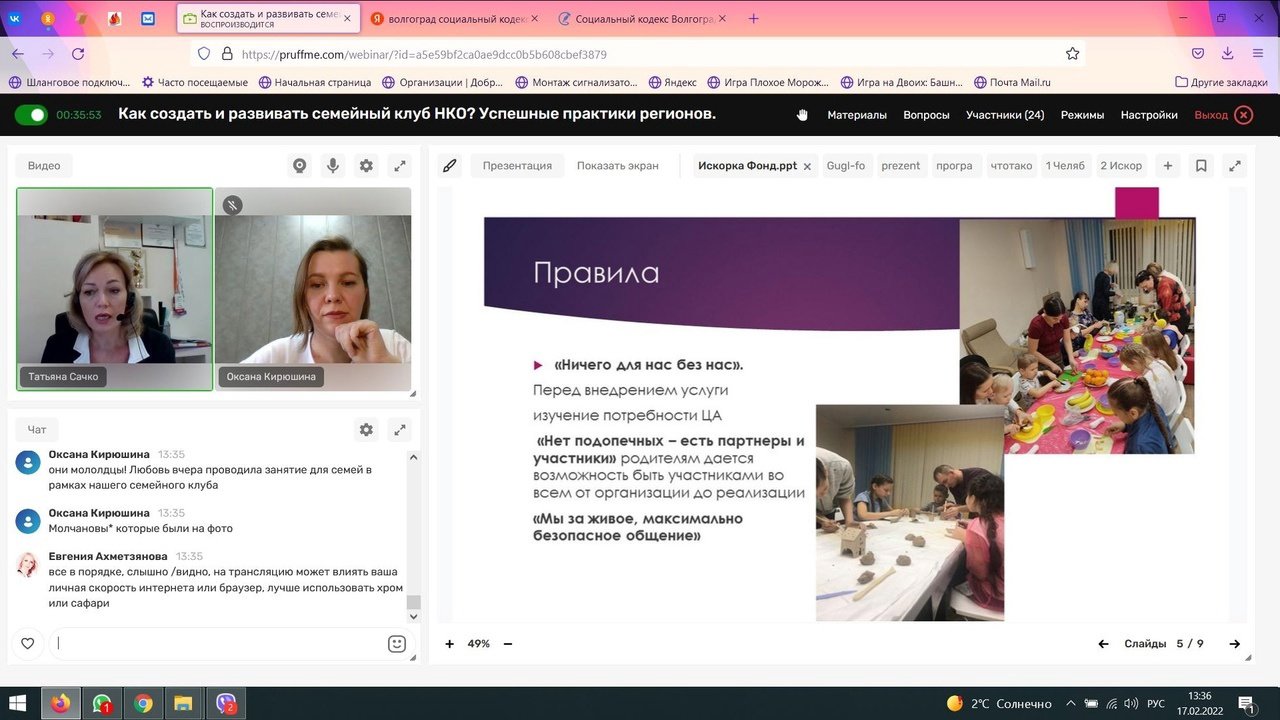This screenshot has width=1280, height=720.
Task: Open Viber in the taskbar
Action: [x=226, y=703]
